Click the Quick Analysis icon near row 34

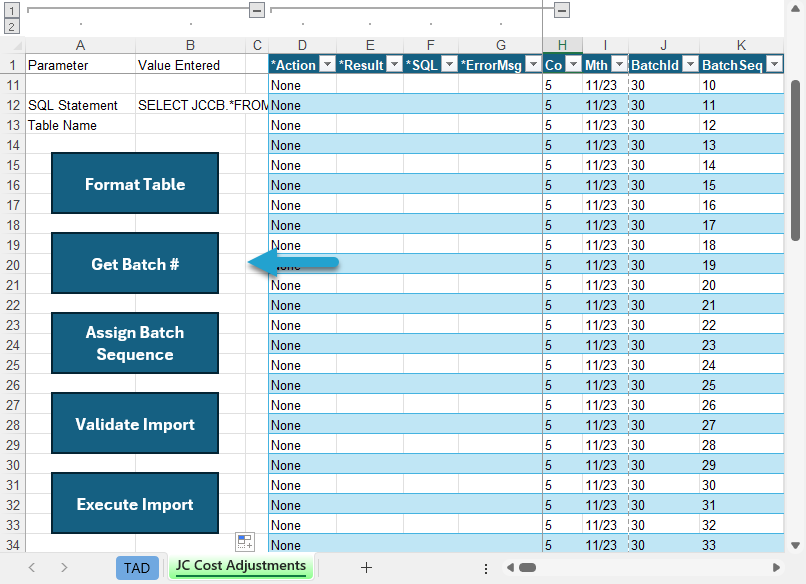coord(245,541)
